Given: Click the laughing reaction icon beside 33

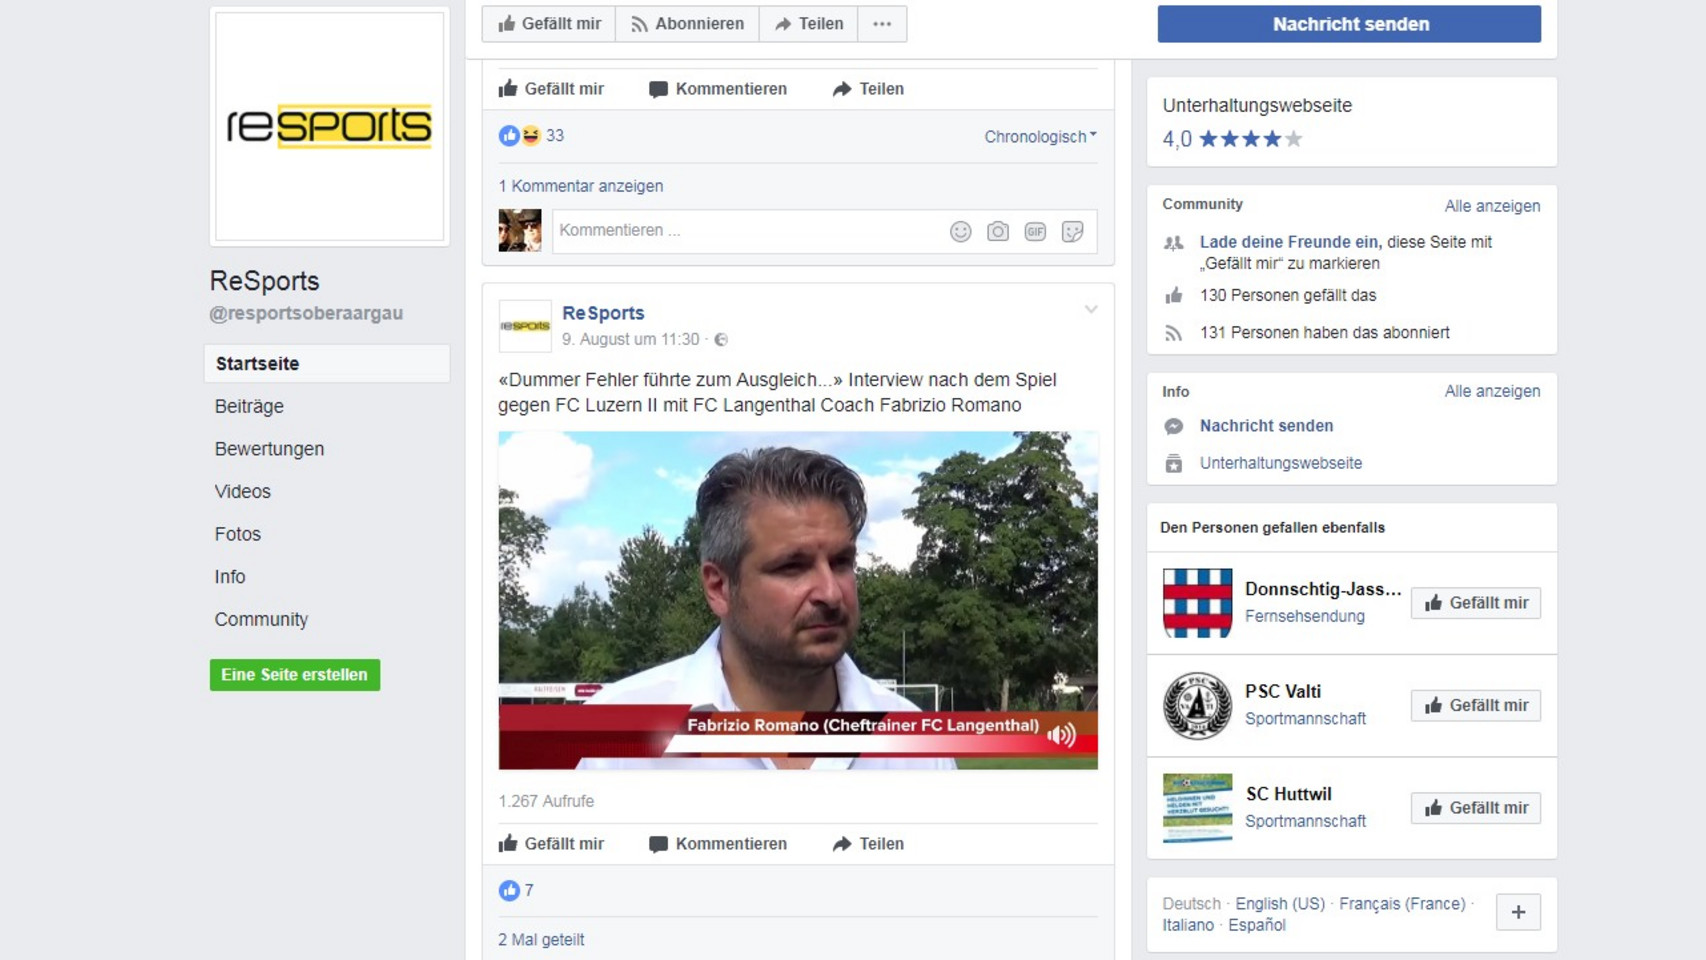Looking at the screenshot, I should [x=530, y=135].
